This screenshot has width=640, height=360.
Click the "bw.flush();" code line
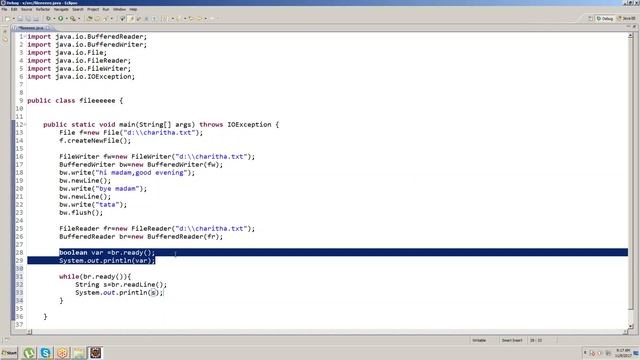81,213
